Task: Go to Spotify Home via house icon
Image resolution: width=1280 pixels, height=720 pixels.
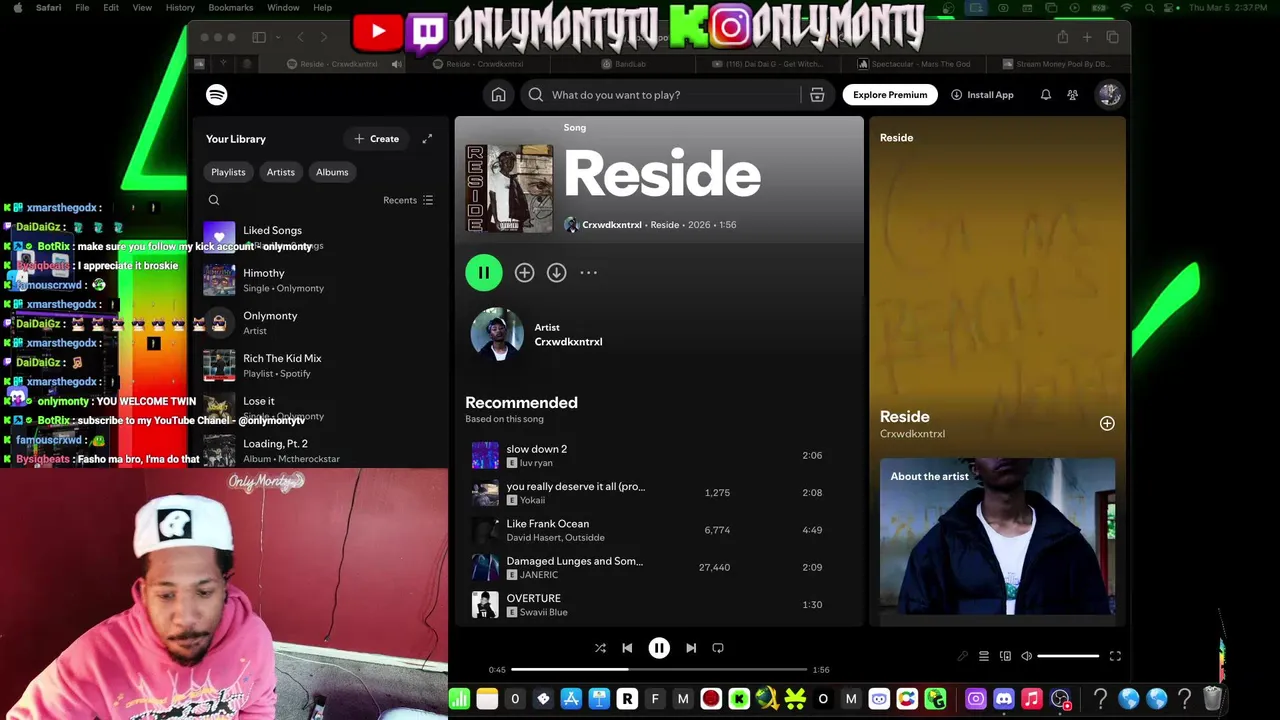Action: tap(498, 95)
